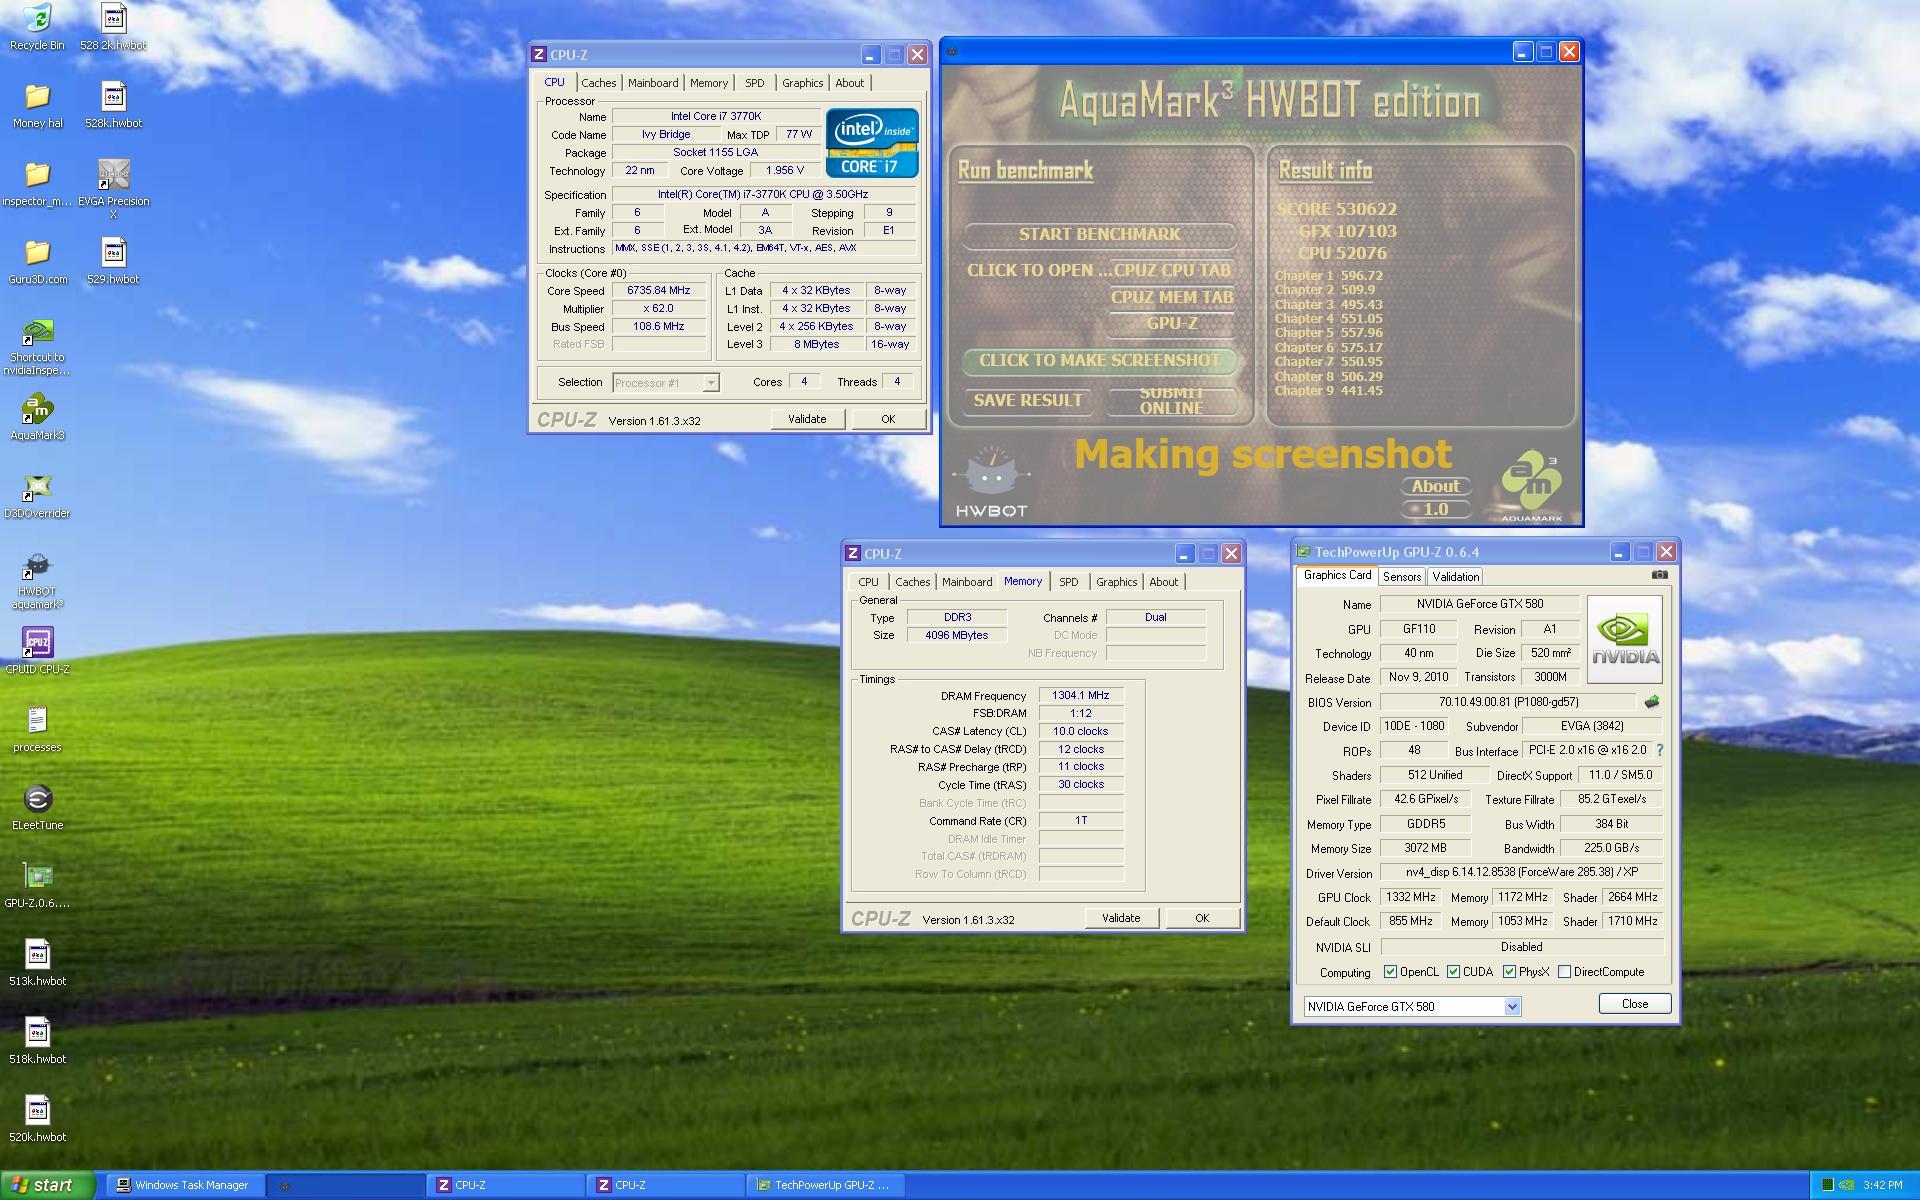Screen dimensions: 1920x1200
Task: Switch to the Sensors tab in GPU-Z
Action: (1402, 577)
